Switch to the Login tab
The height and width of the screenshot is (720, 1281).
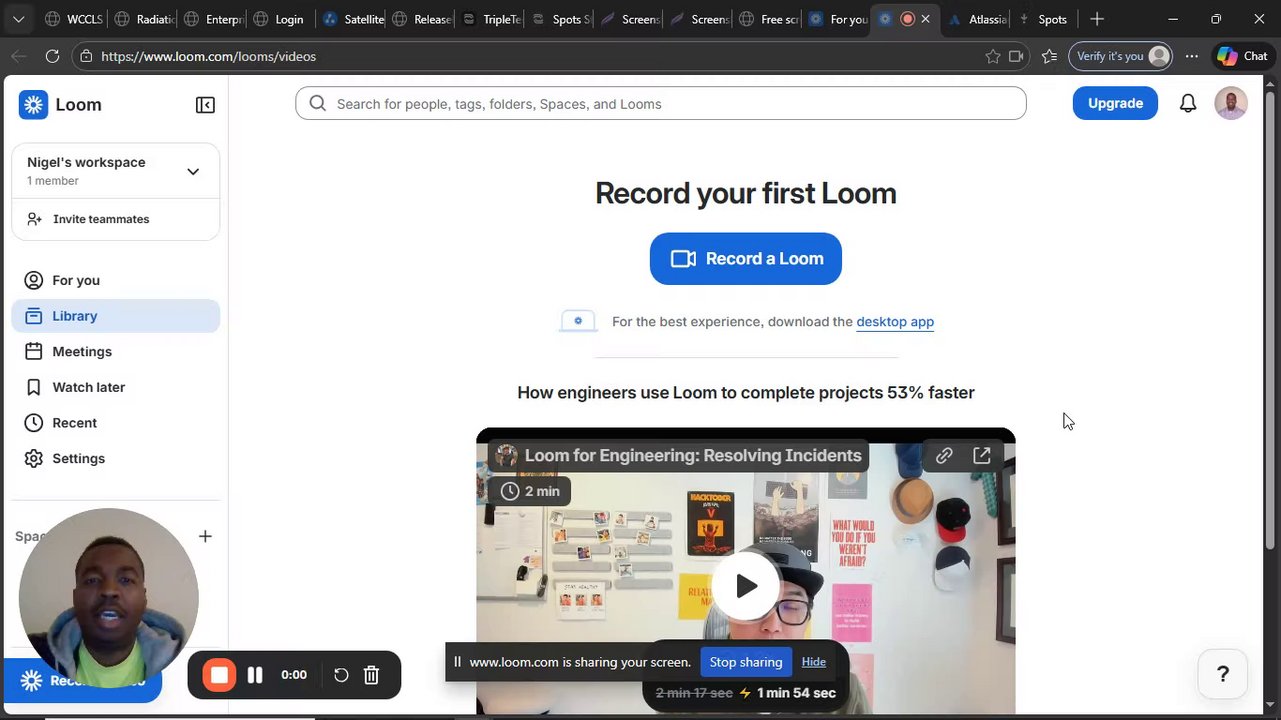pyautogui.click(x=279, y=19)
